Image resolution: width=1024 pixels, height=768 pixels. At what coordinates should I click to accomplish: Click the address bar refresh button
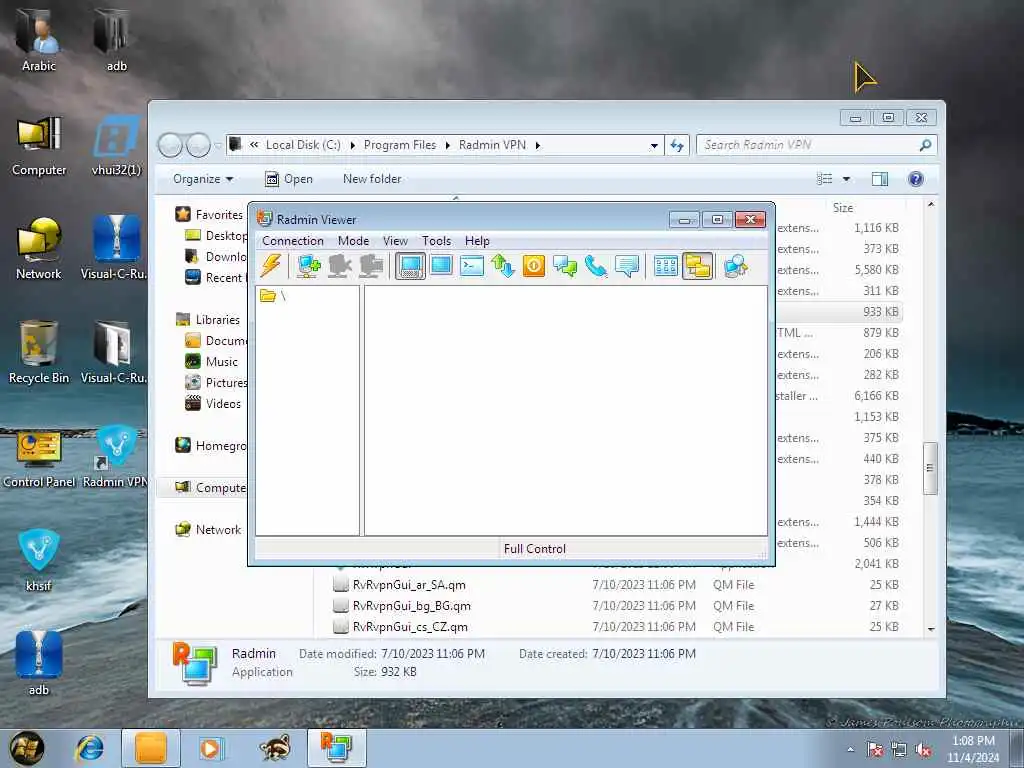[677, 145]
